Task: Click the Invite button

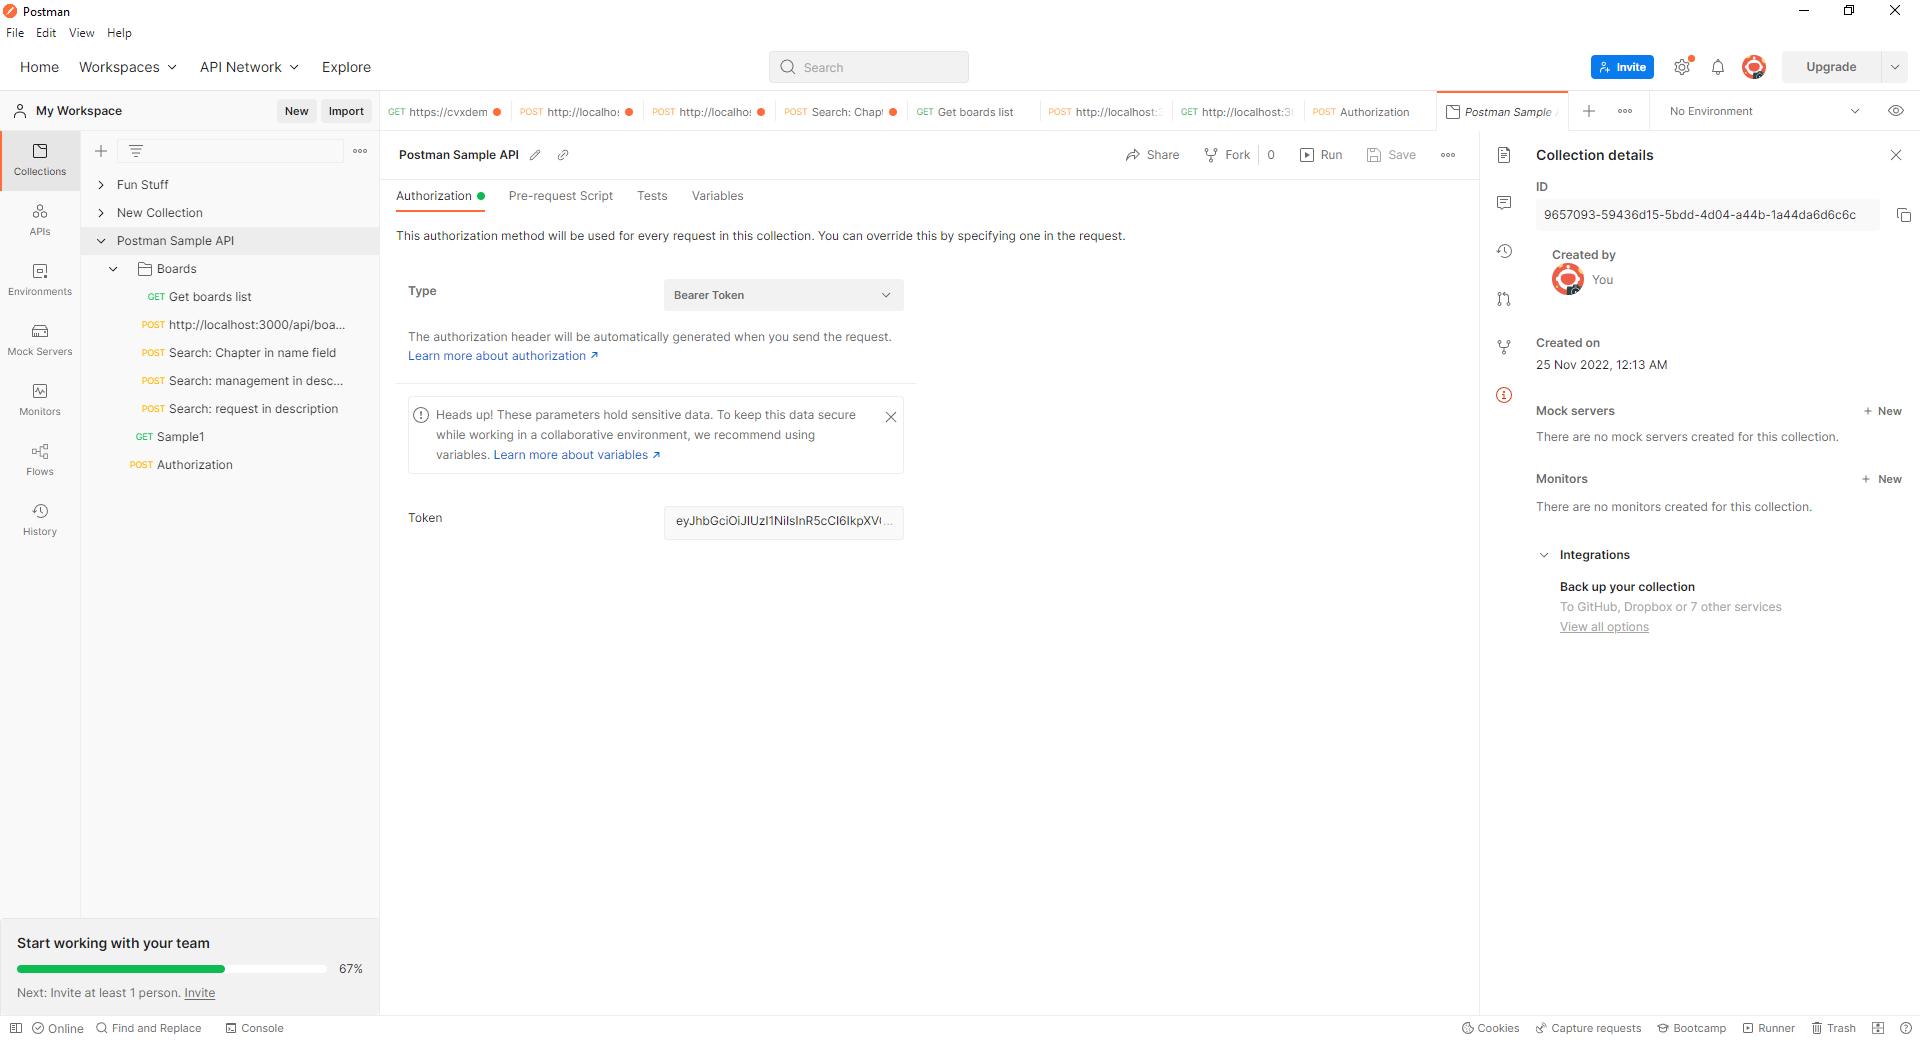Action: coord(1622,67)
